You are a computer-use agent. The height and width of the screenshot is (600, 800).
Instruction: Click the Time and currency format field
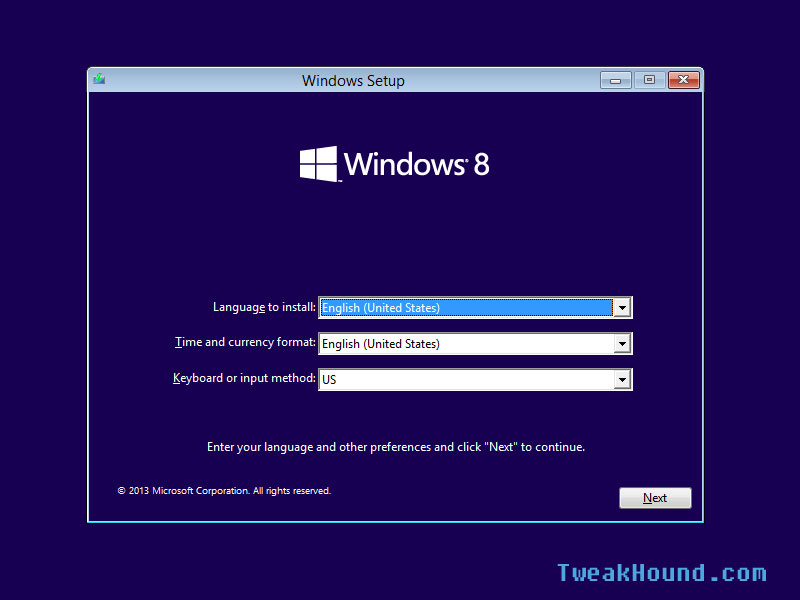pos(475,343)
